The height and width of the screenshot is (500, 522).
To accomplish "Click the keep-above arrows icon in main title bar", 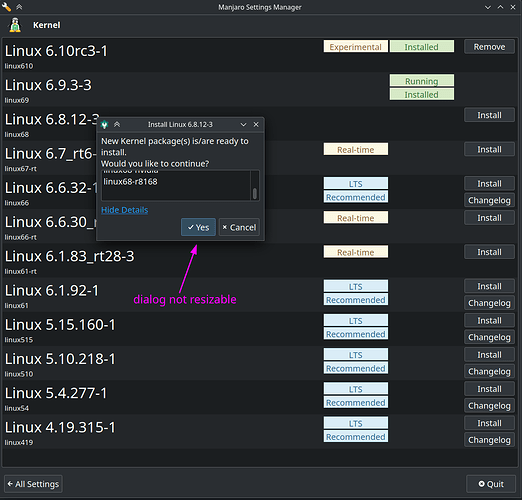I will [x=19, y=7].
